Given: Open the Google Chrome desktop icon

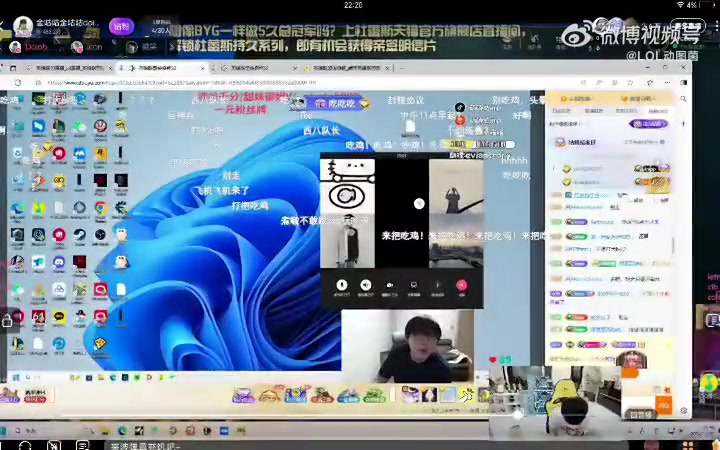Looking at the screenshot, I should pyautogui.click(x=101, y=208).
